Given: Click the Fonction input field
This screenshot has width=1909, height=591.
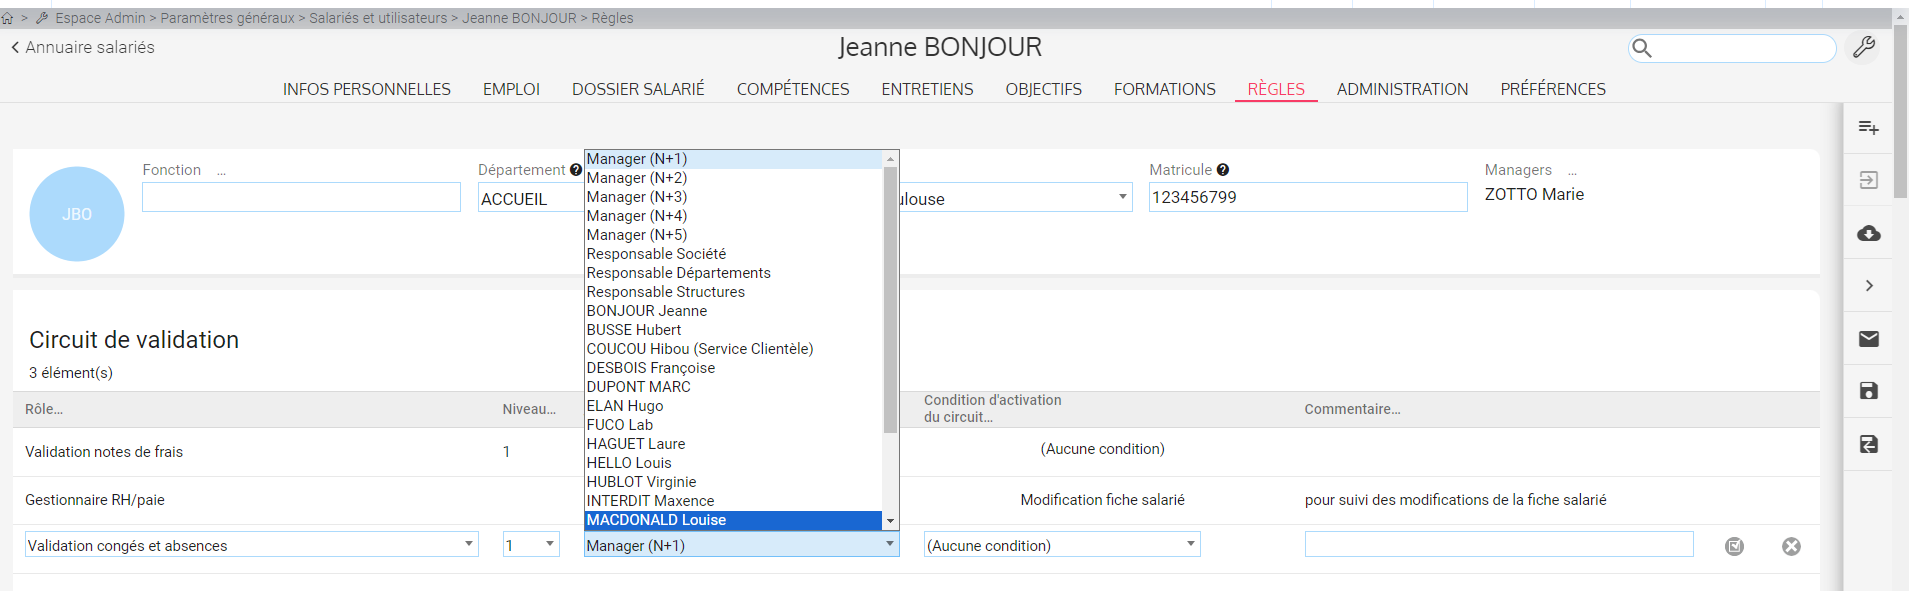Looking at the screenshot, I should [x=301, y=197].
